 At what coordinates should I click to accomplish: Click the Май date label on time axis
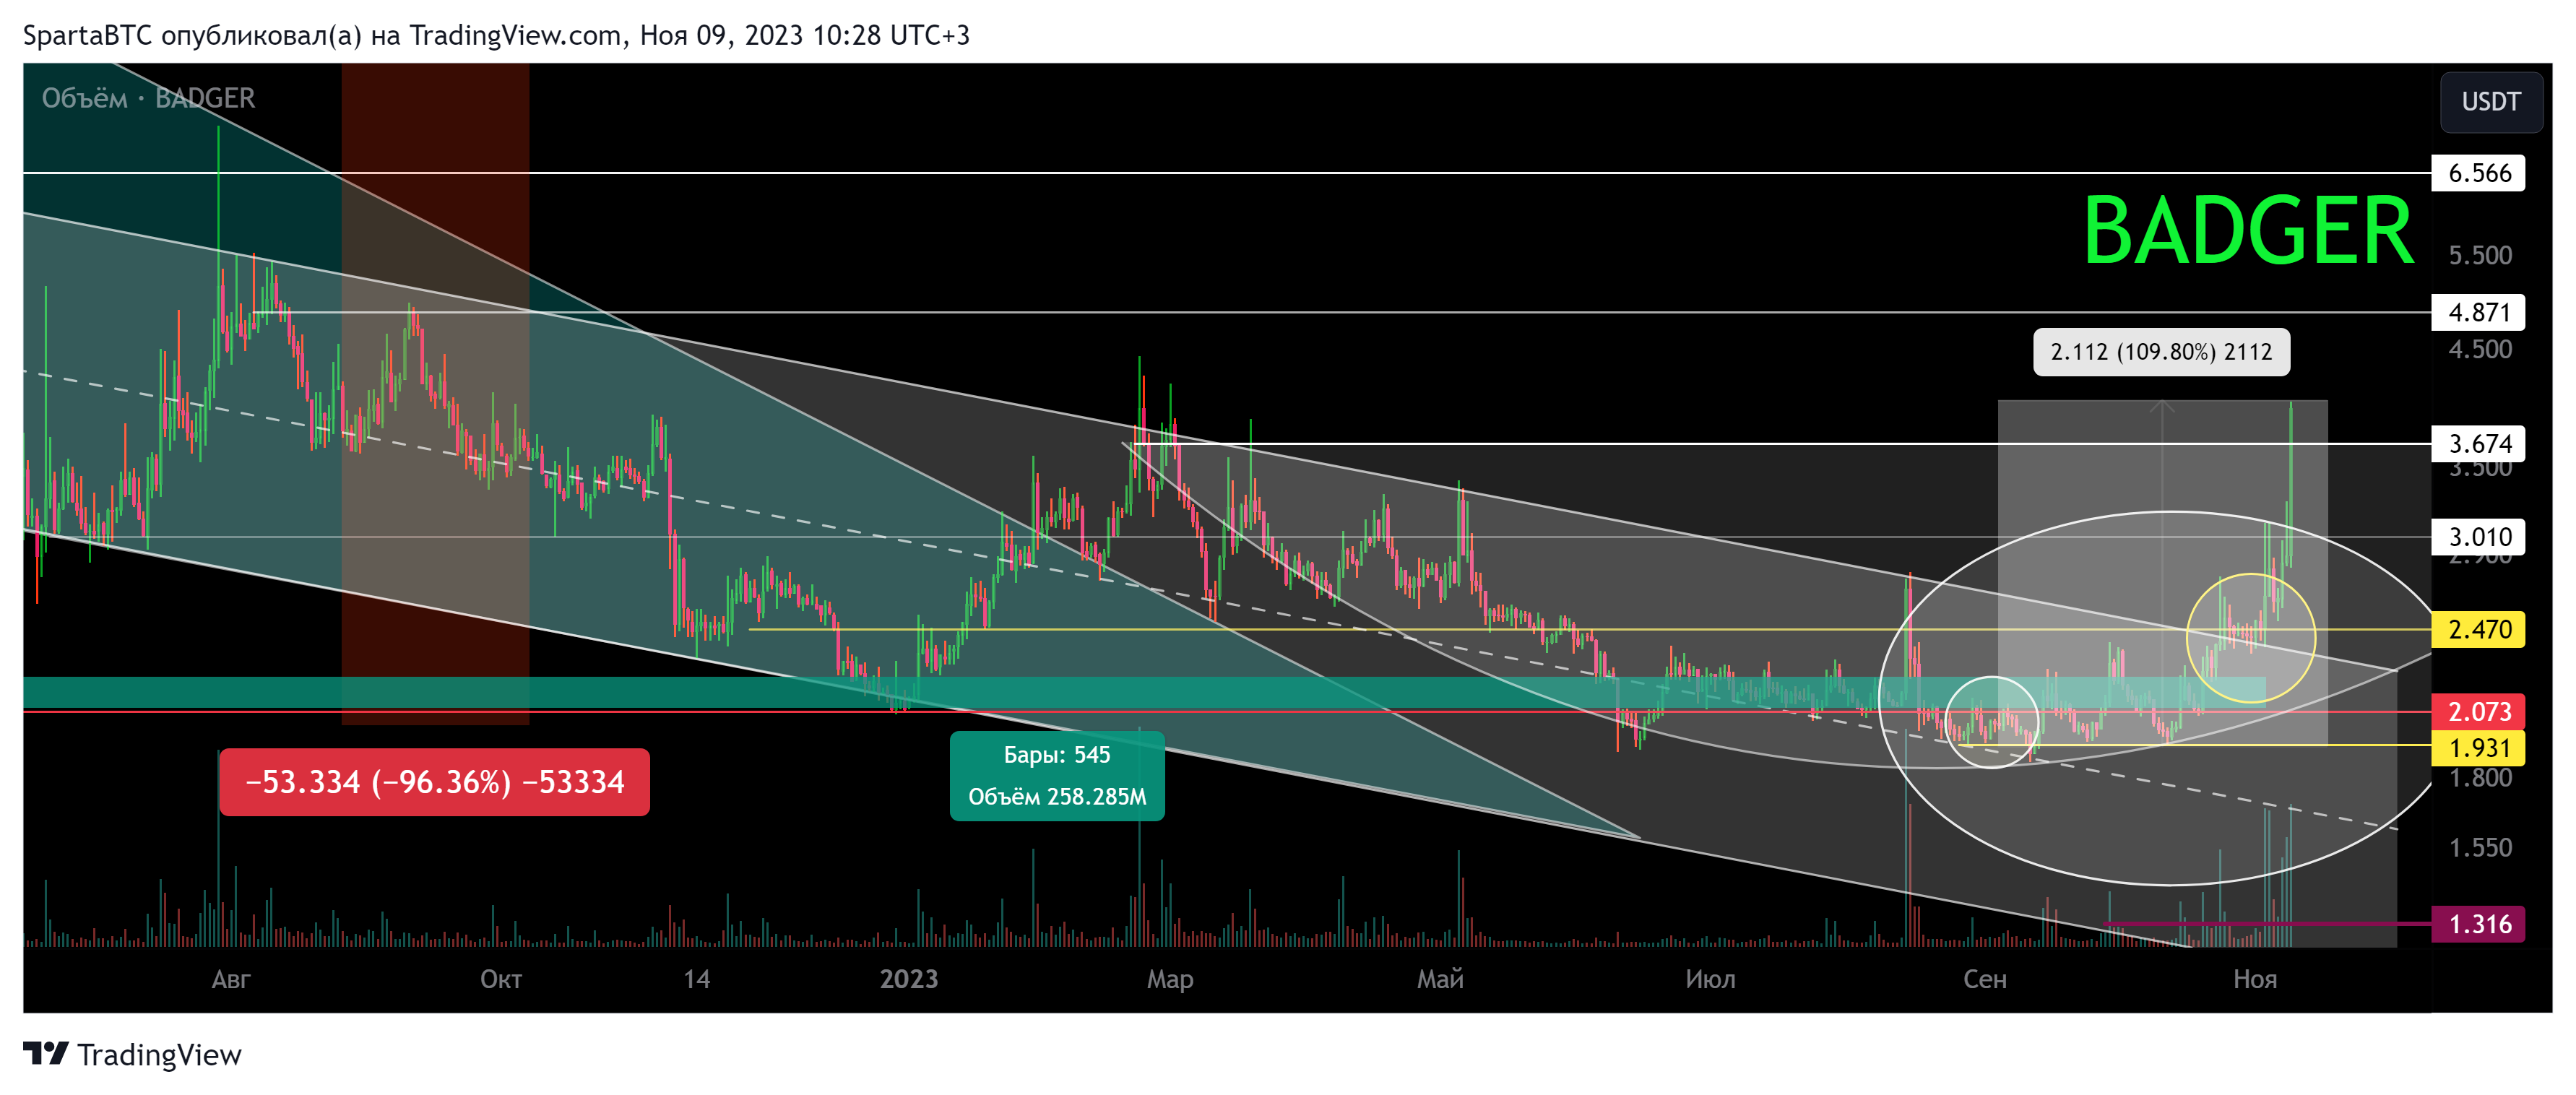coord(1440,979)
